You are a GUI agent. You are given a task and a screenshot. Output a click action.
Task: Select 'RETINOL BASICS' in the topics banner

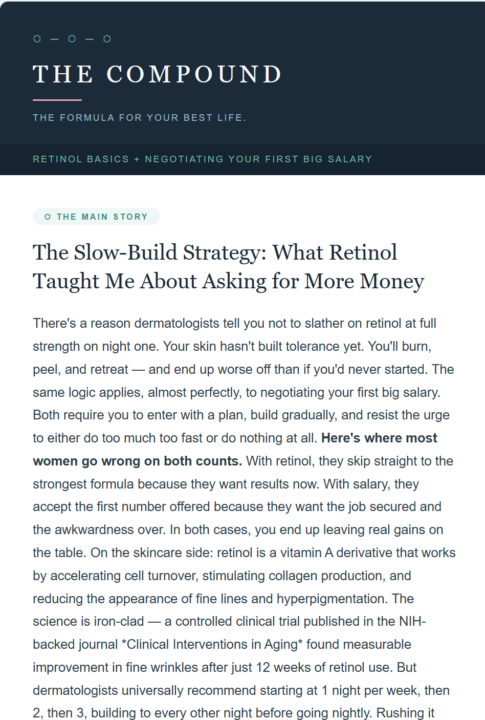click(81, 159)
